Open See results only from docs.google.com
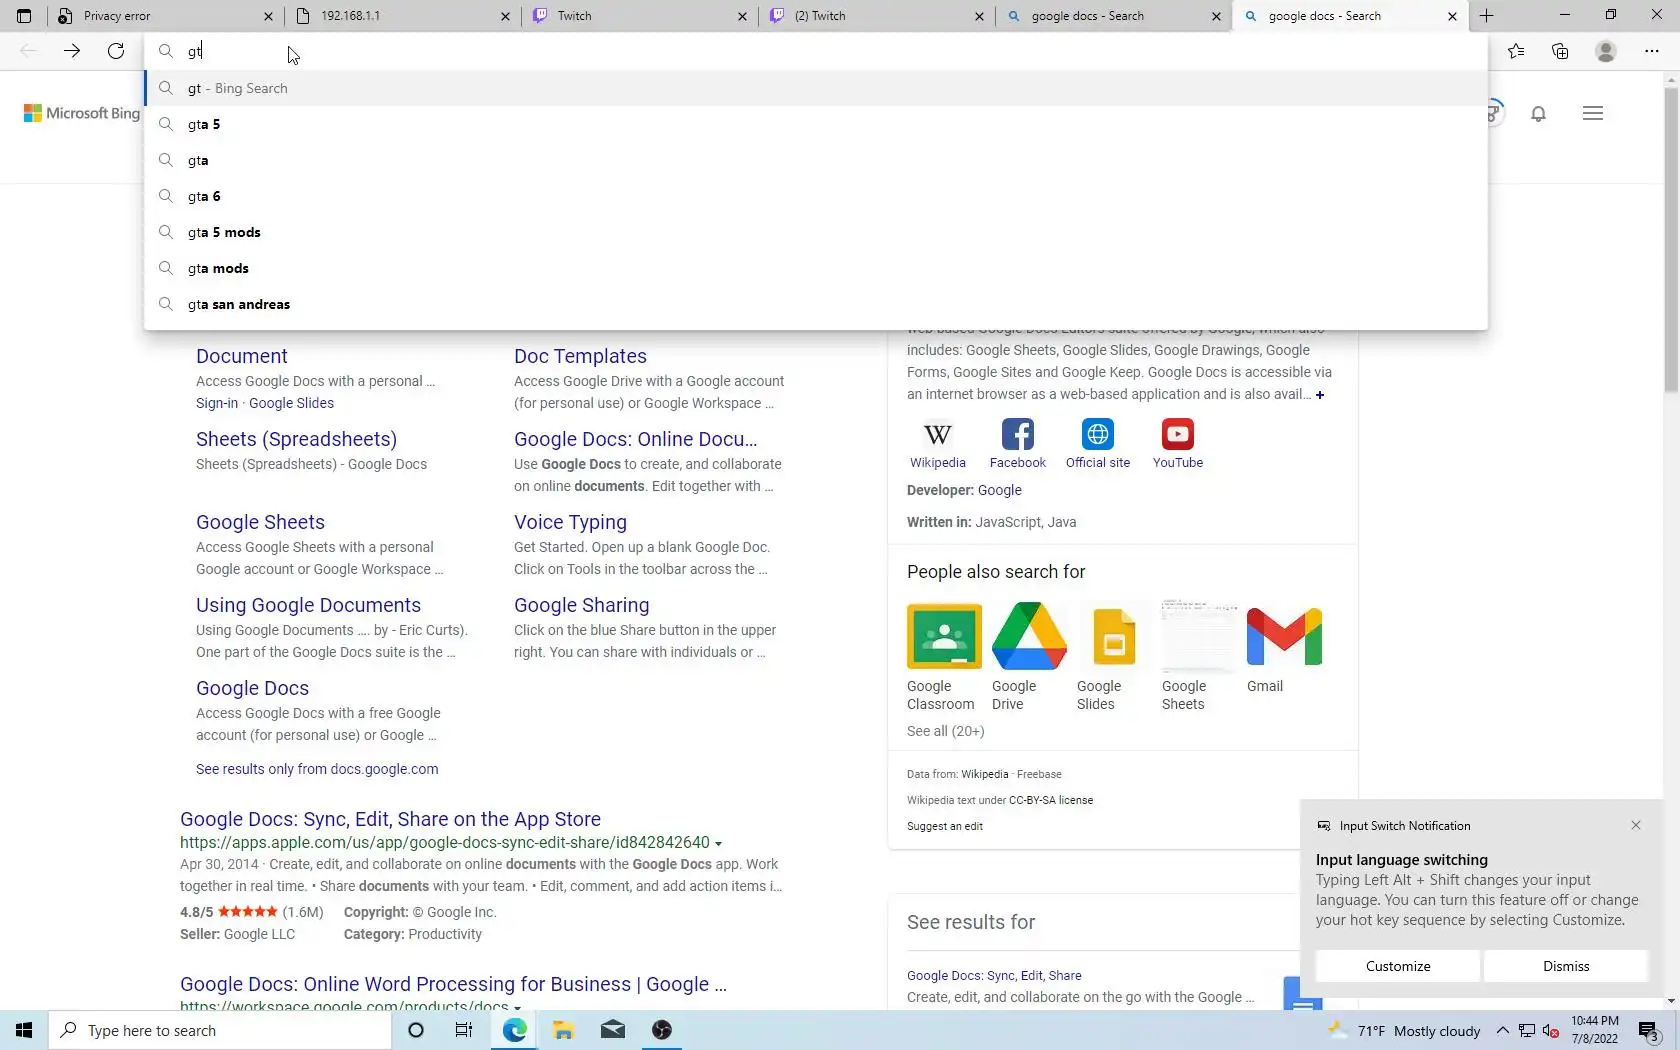This screenshot has height=1050, width=1680. click(x=317, y=769)
